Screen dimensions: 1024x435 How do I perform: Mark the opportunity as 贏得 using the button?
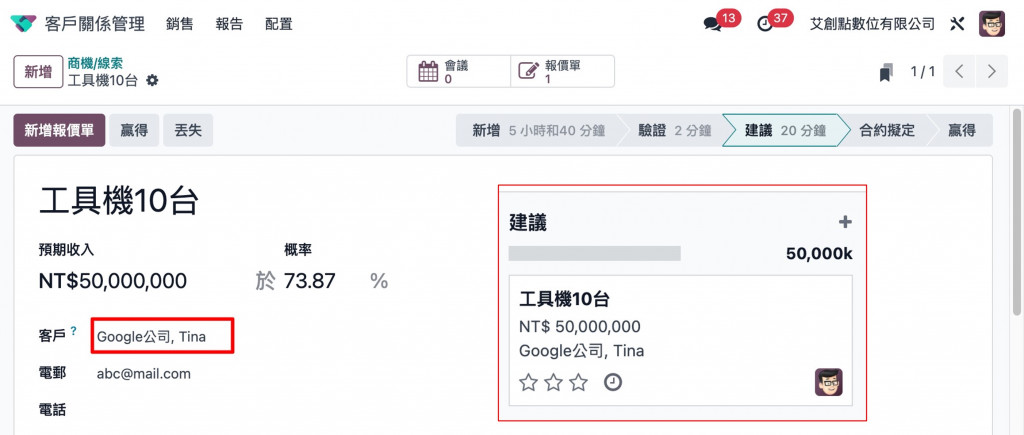(x=134, y=130)
